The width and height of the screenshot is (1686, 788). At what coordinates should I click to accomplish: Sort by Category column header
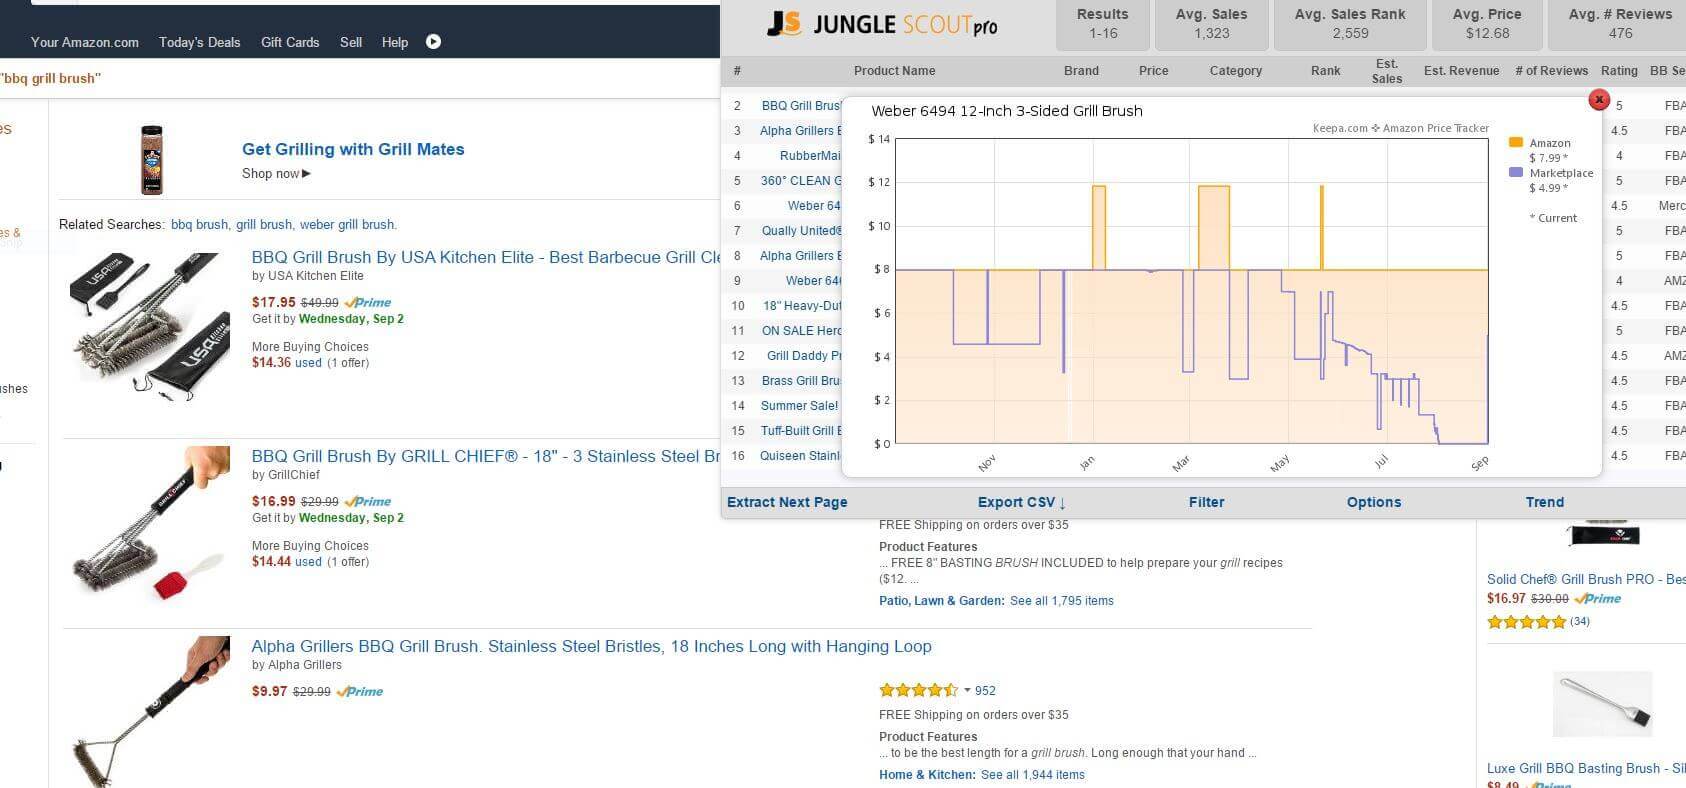coord(1236,71)
